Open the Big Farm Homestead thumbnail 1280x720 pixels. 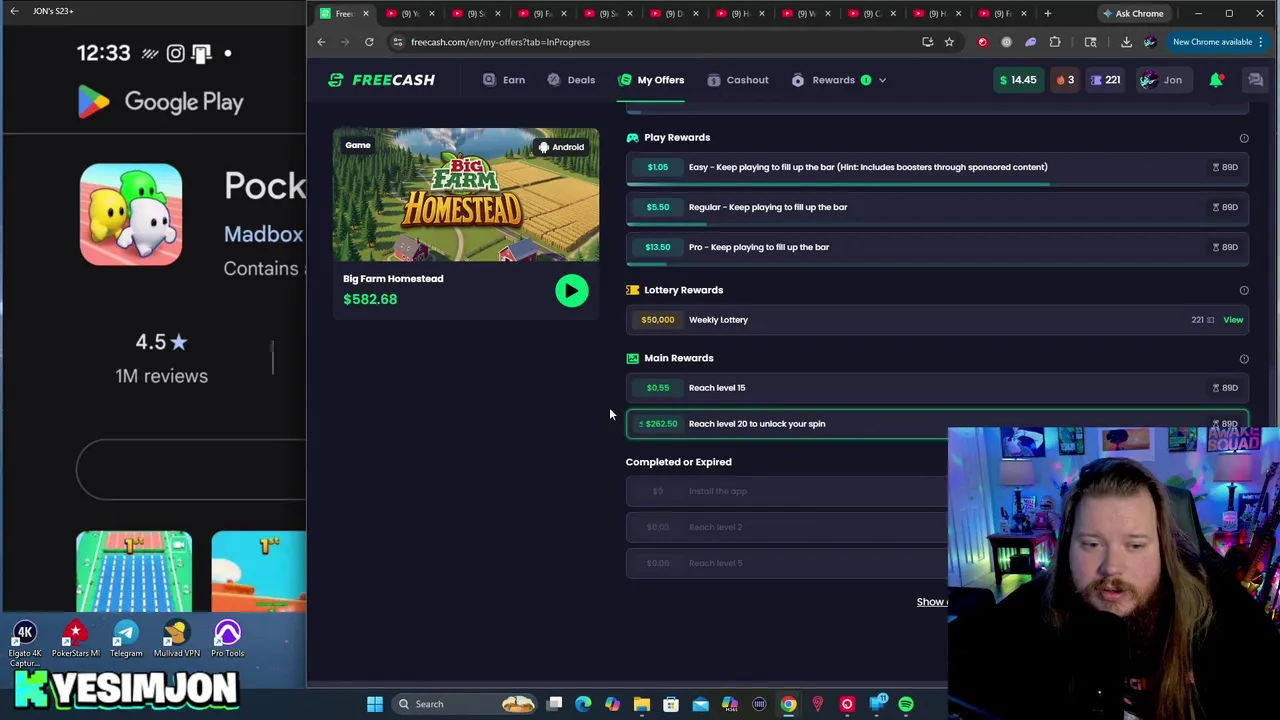click(466, 194)
